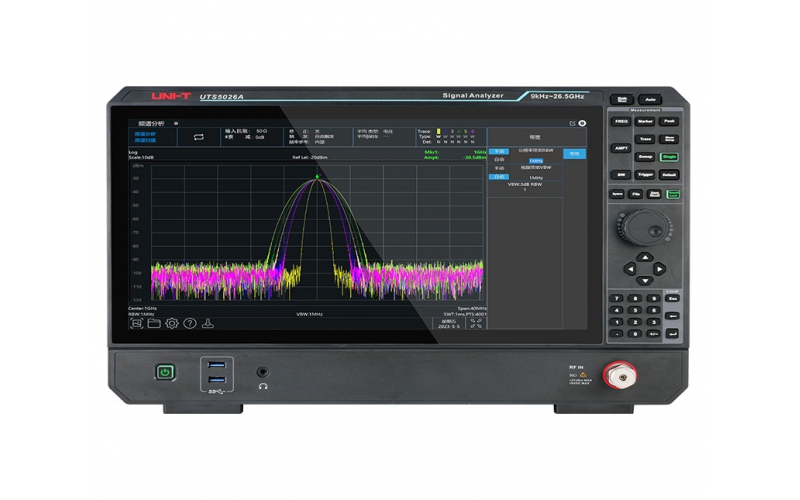Image resolution: width=800 pixels, height=500 pixels.
Task: Open the spectrum analysis mode box
Action: tap(153, 137)
